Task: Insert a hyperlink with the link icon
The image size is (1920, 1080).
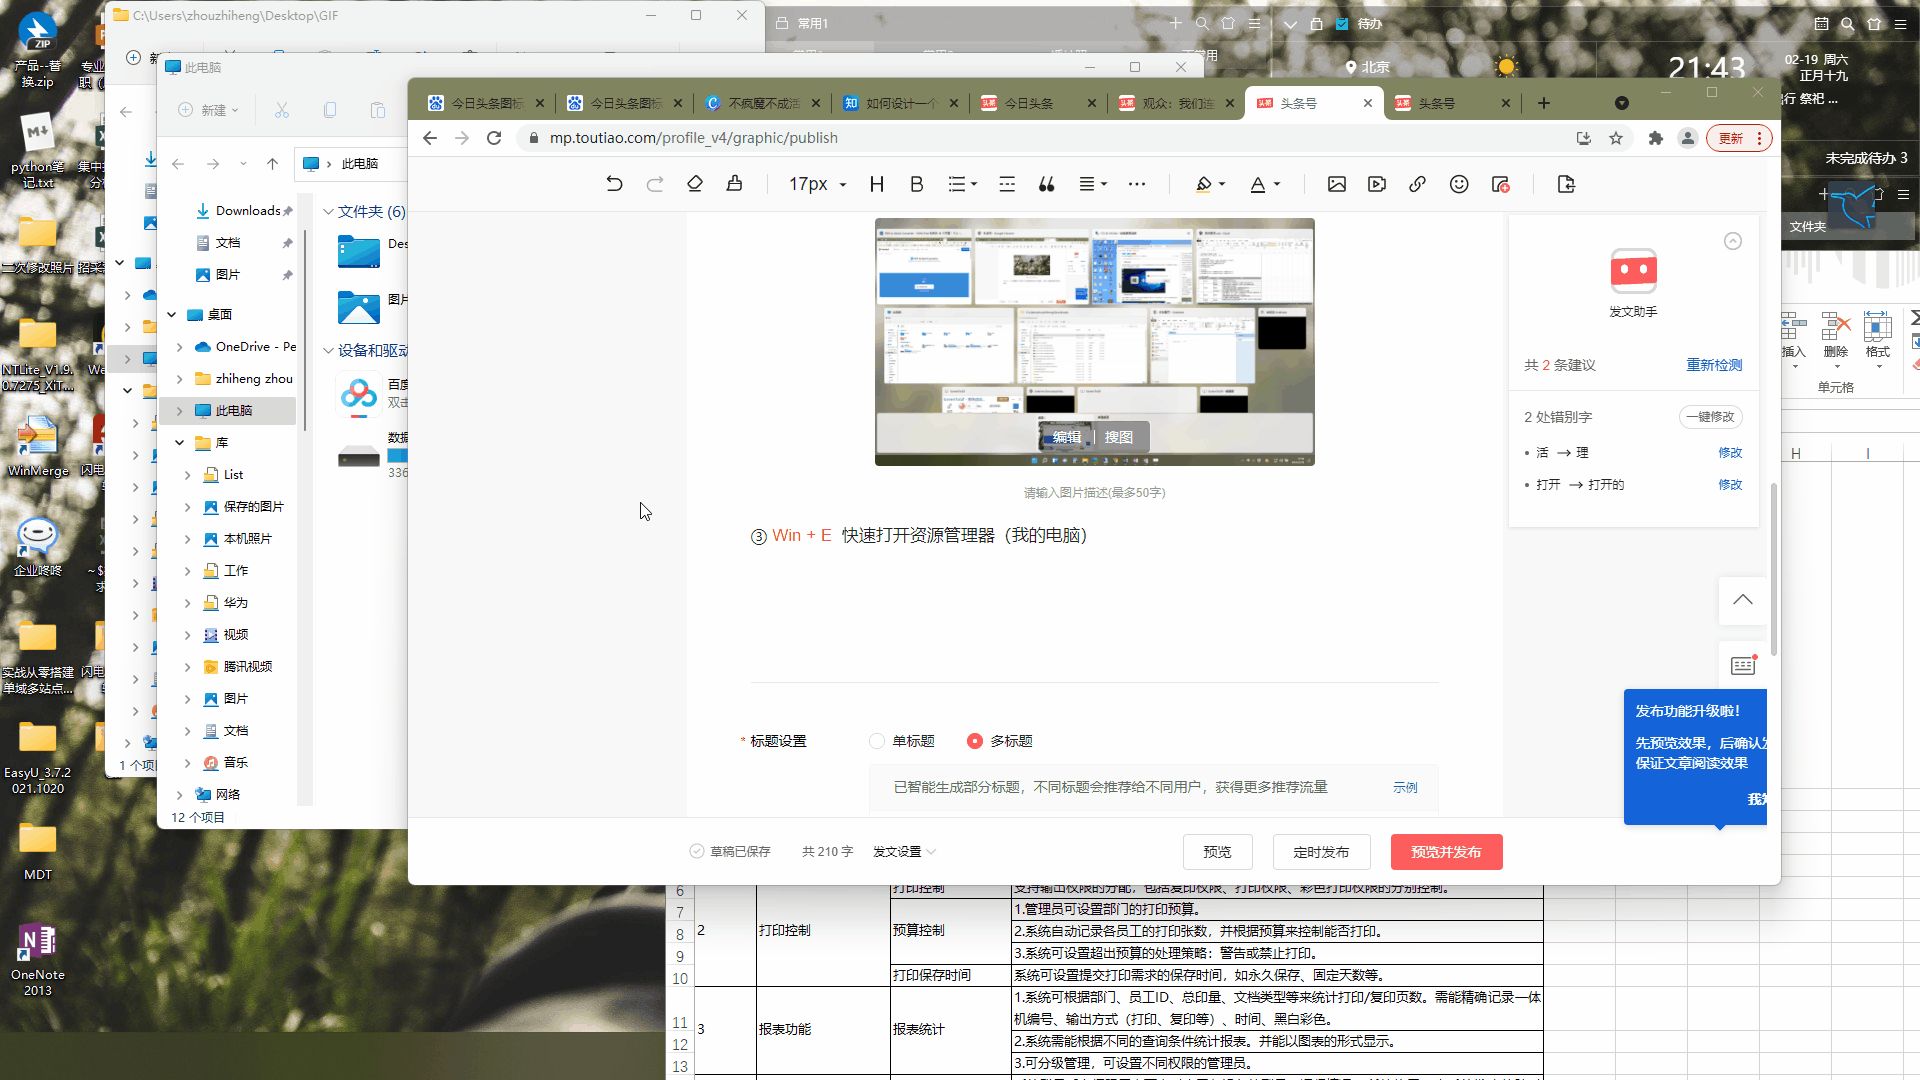Action: [1417, 184]
